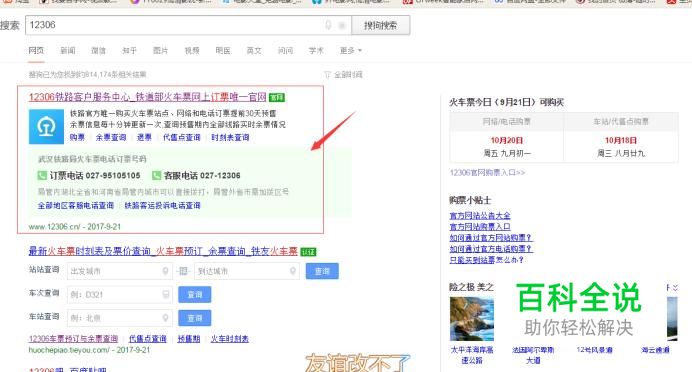The height and width of the screenshot is (372, 692).
Task: Click the www.12306.cn URL text
Action: point(55,227)
